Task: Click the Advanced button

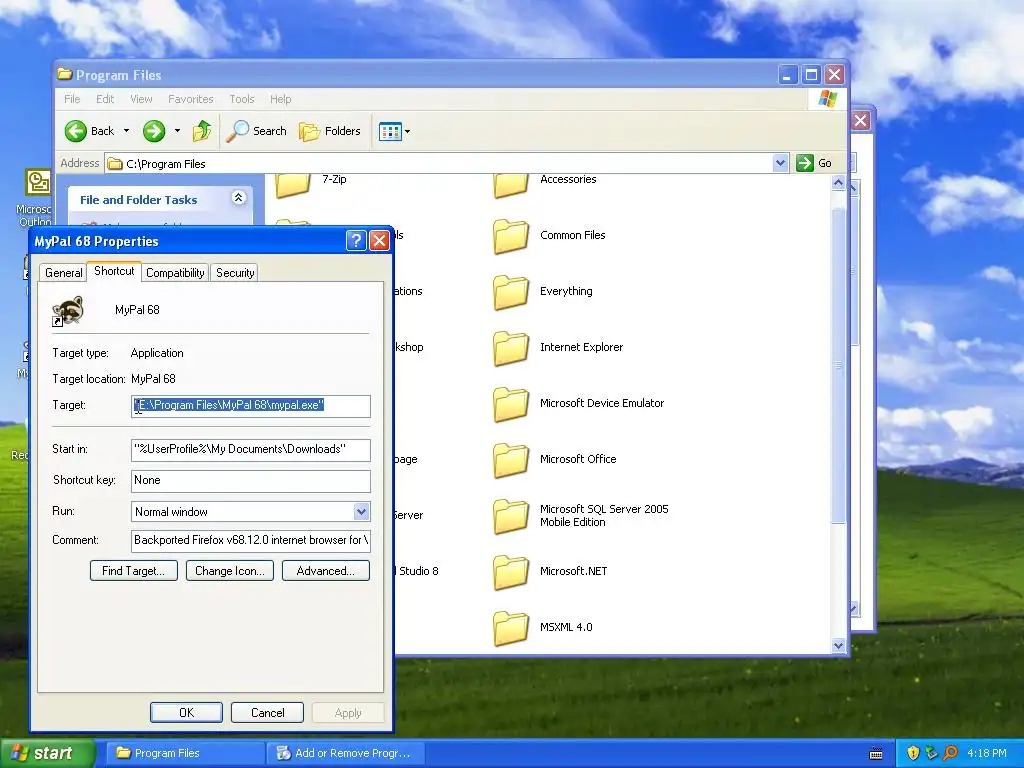Action: tap(326, 571)
